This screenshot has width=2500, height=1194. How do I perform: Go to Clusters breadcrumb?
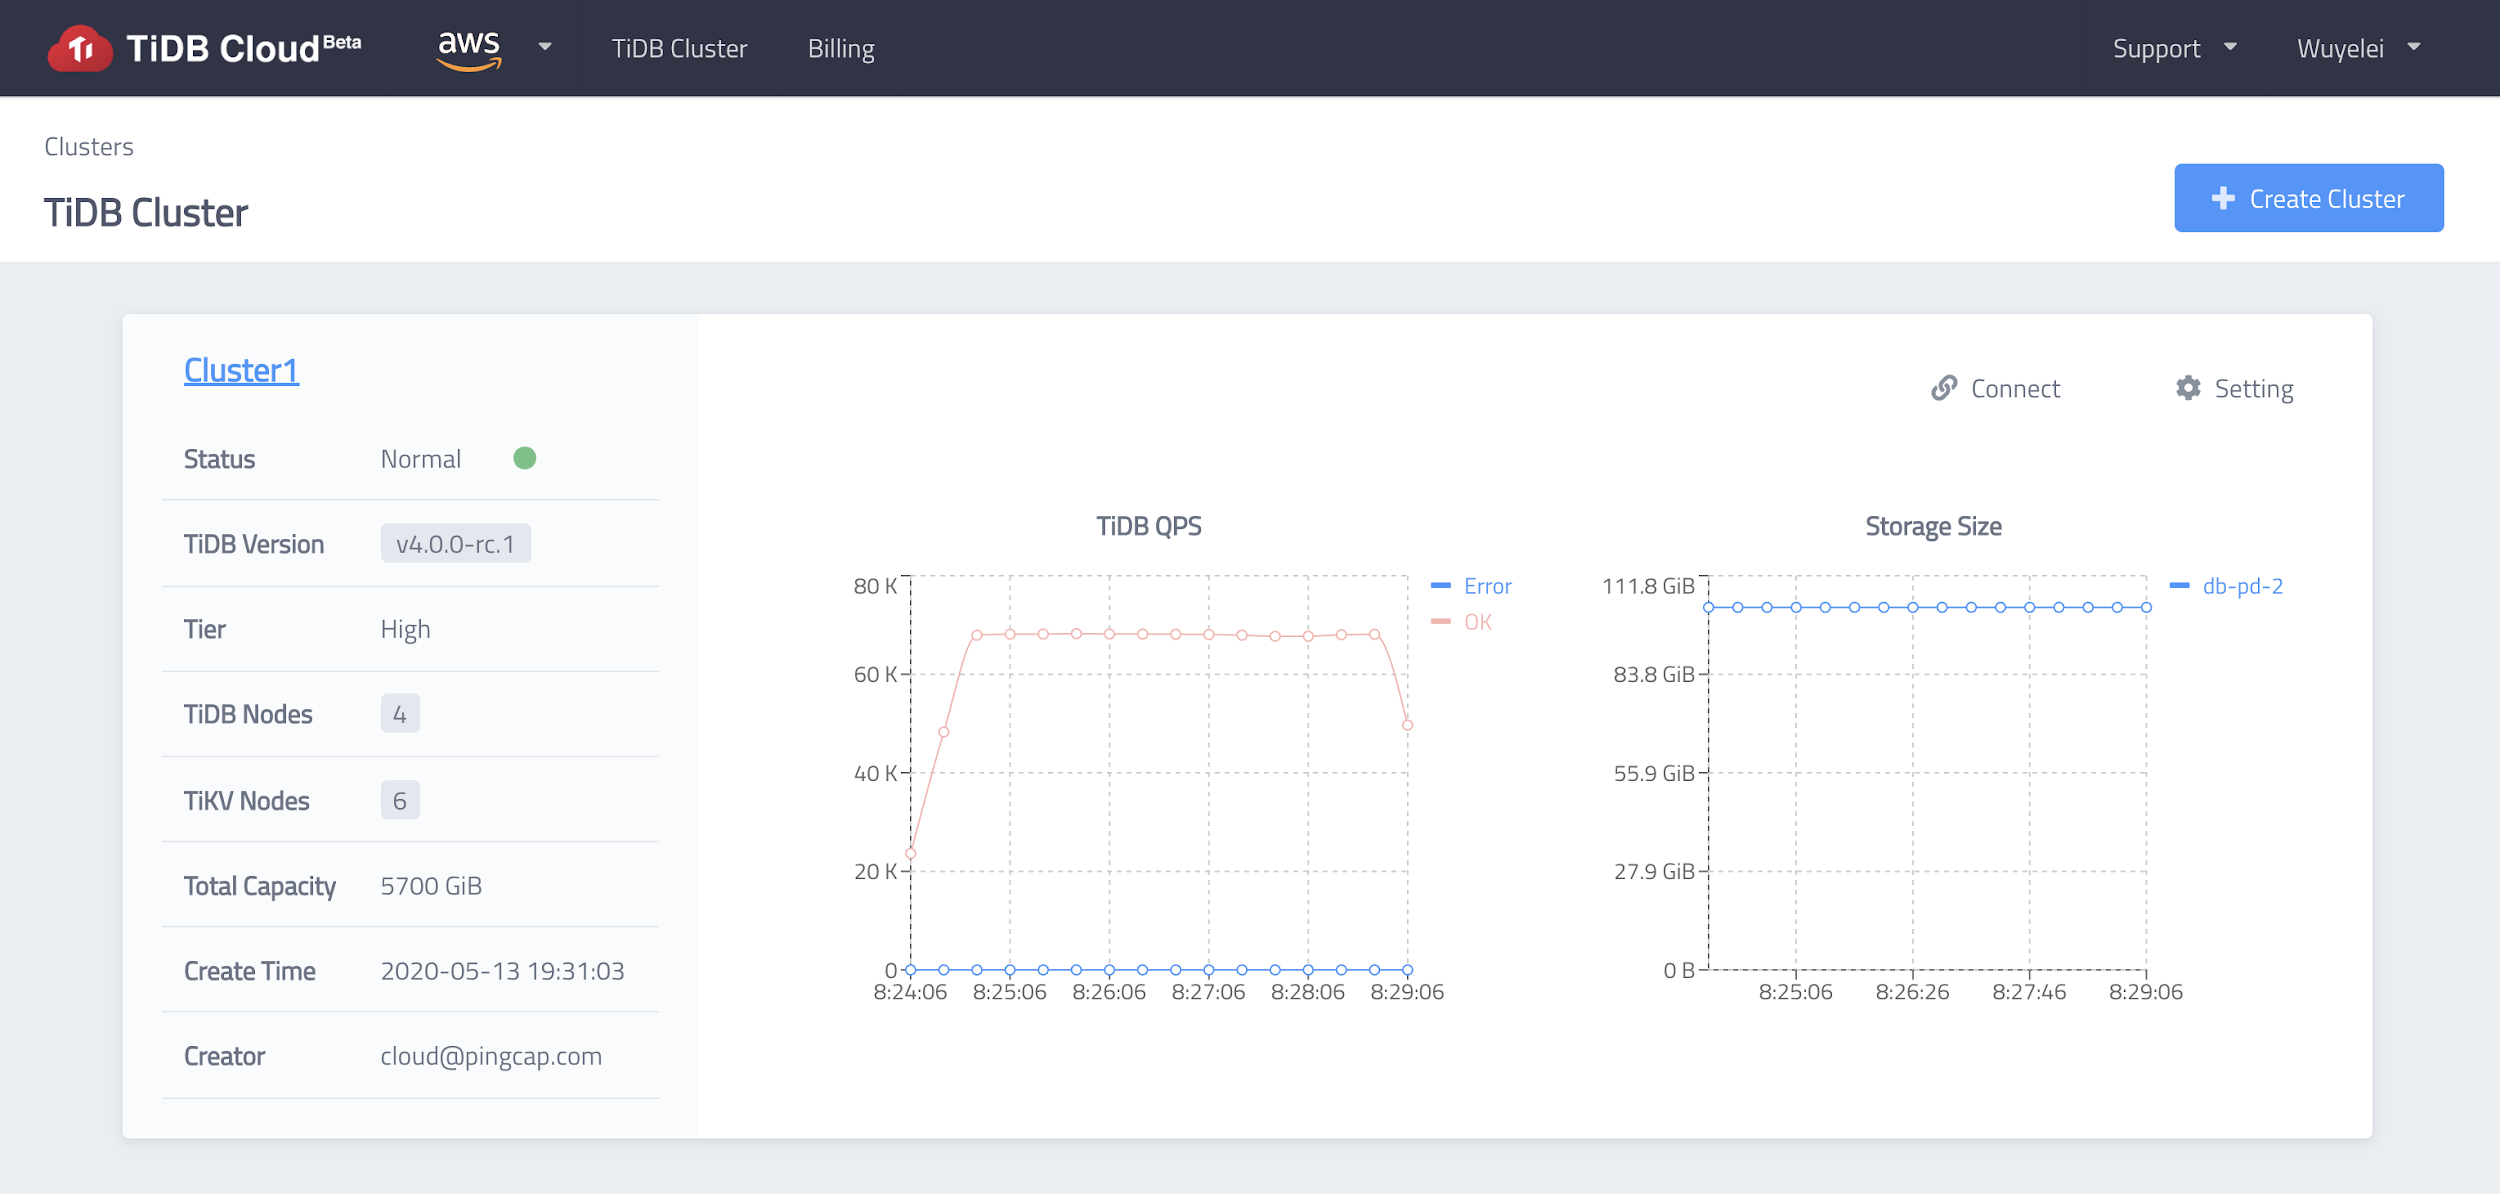pyautogui.click(x=89, y=147)
